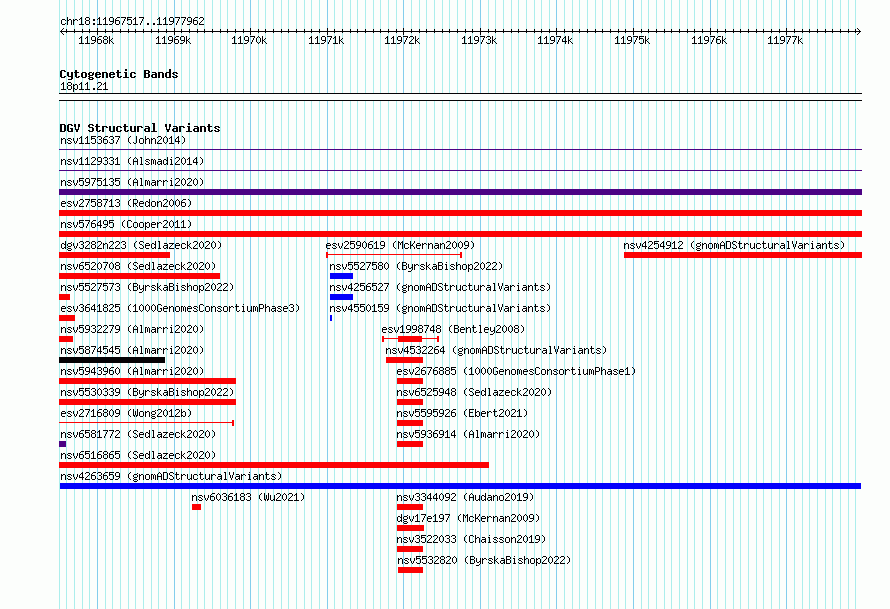Image resolution: width=890 pixels, height=609 pixels.
Task: Click nsv6516865 (Sedlazeck2020) label
Action: tap(138, 455)
